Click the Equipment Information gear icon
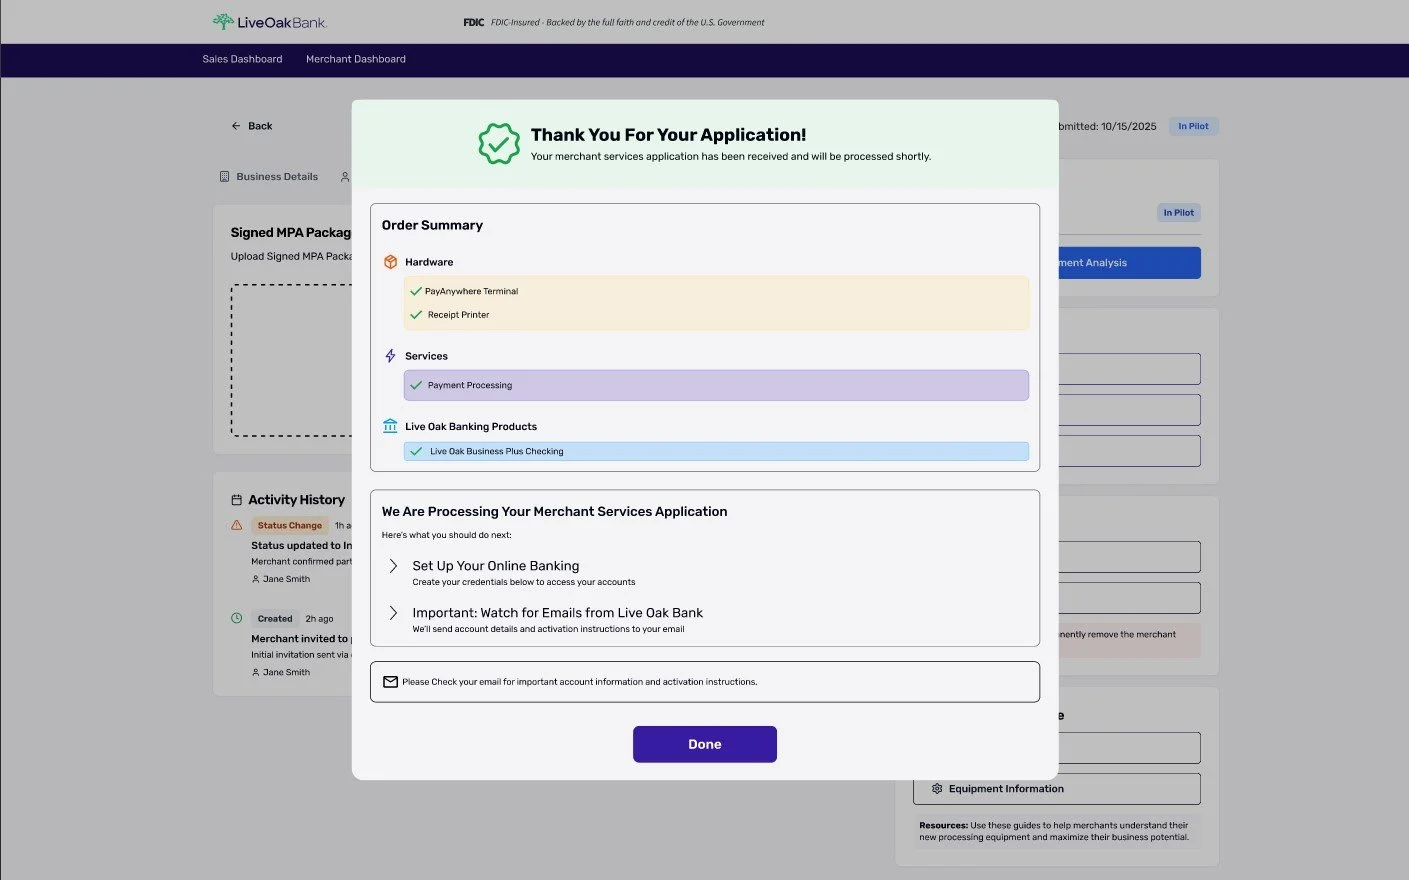1409x880 pixels. point(937,789)
